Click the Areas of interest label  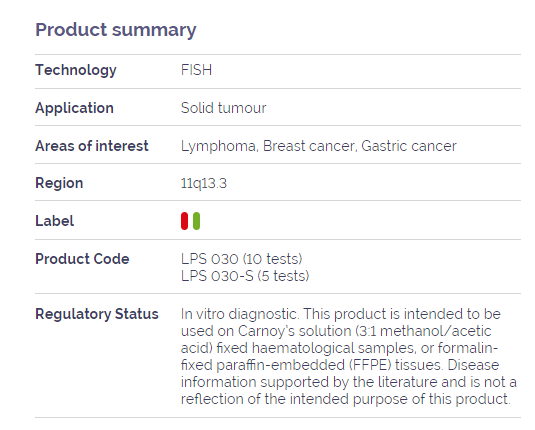click(x=92, y=146)
